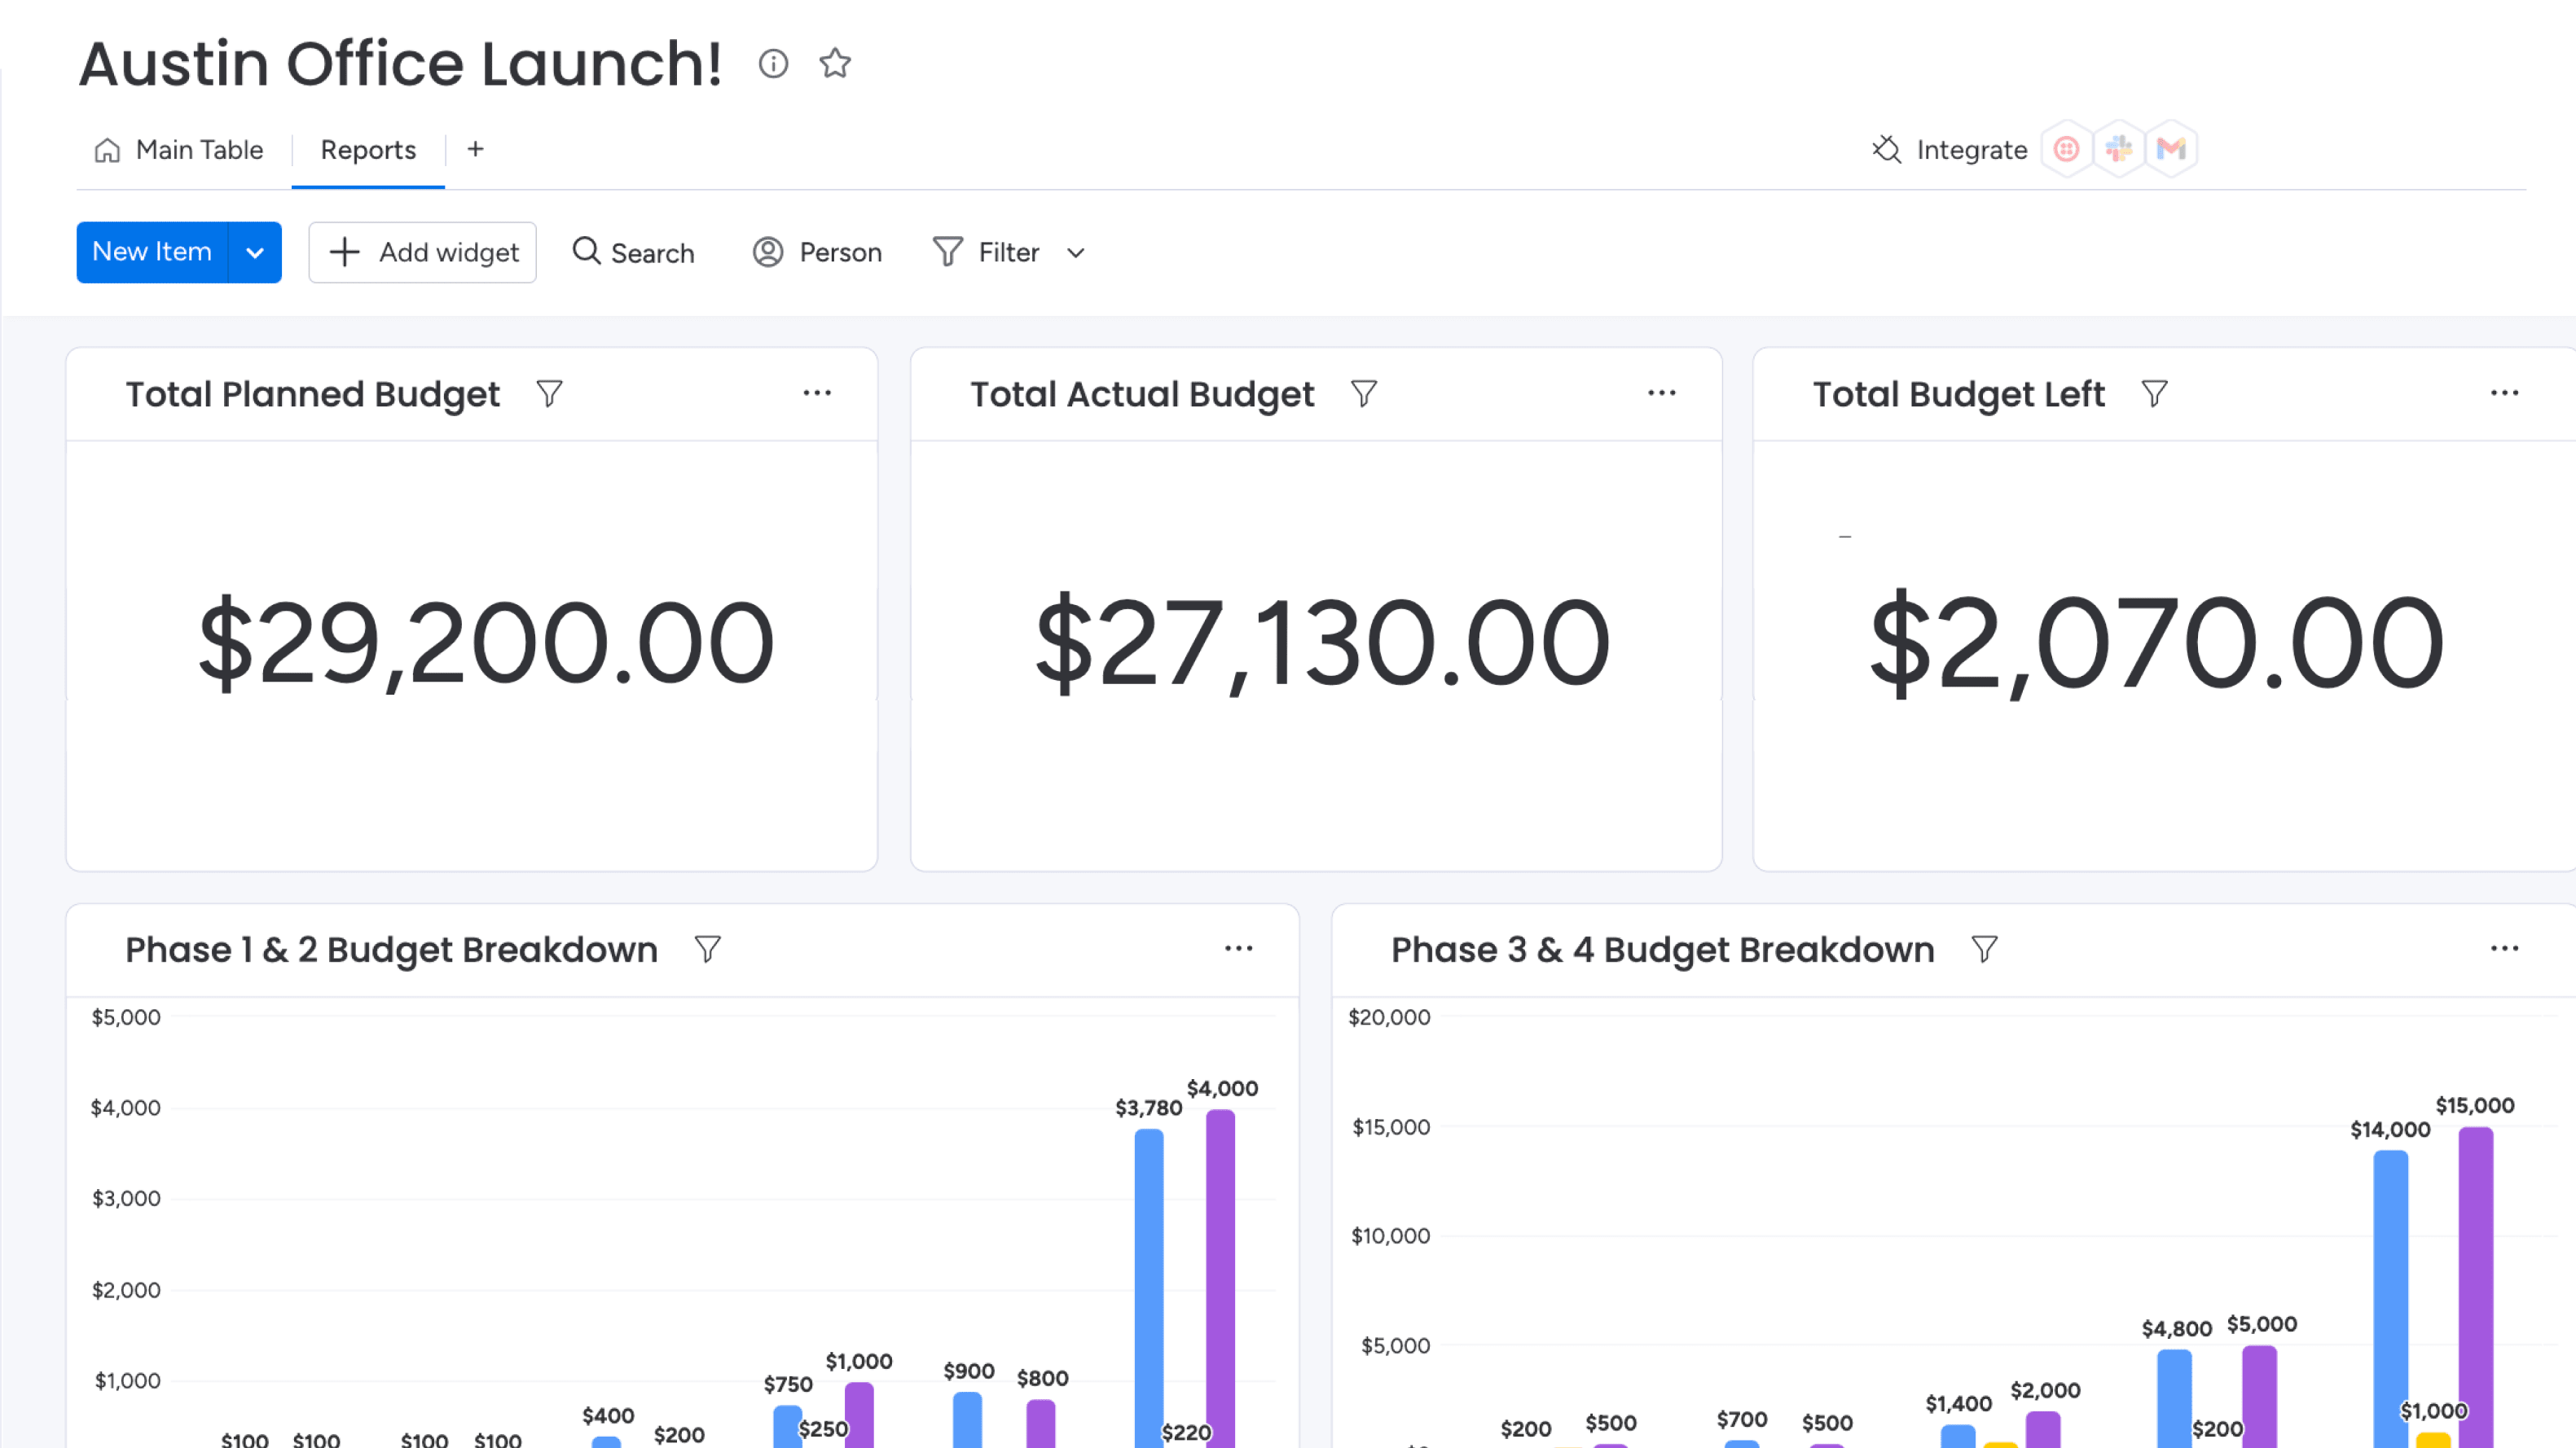2576x1448 pixels.
Task: Click Add widget button
Action: pyautogui.click(x=422, y=253)
